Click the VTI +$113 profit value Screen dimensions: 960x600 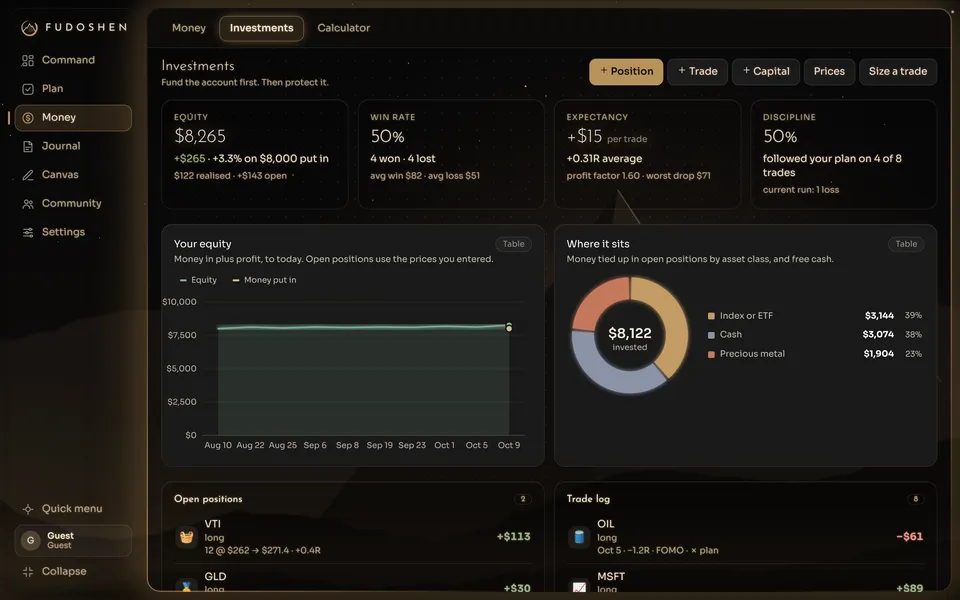click(x=513, y=537)
